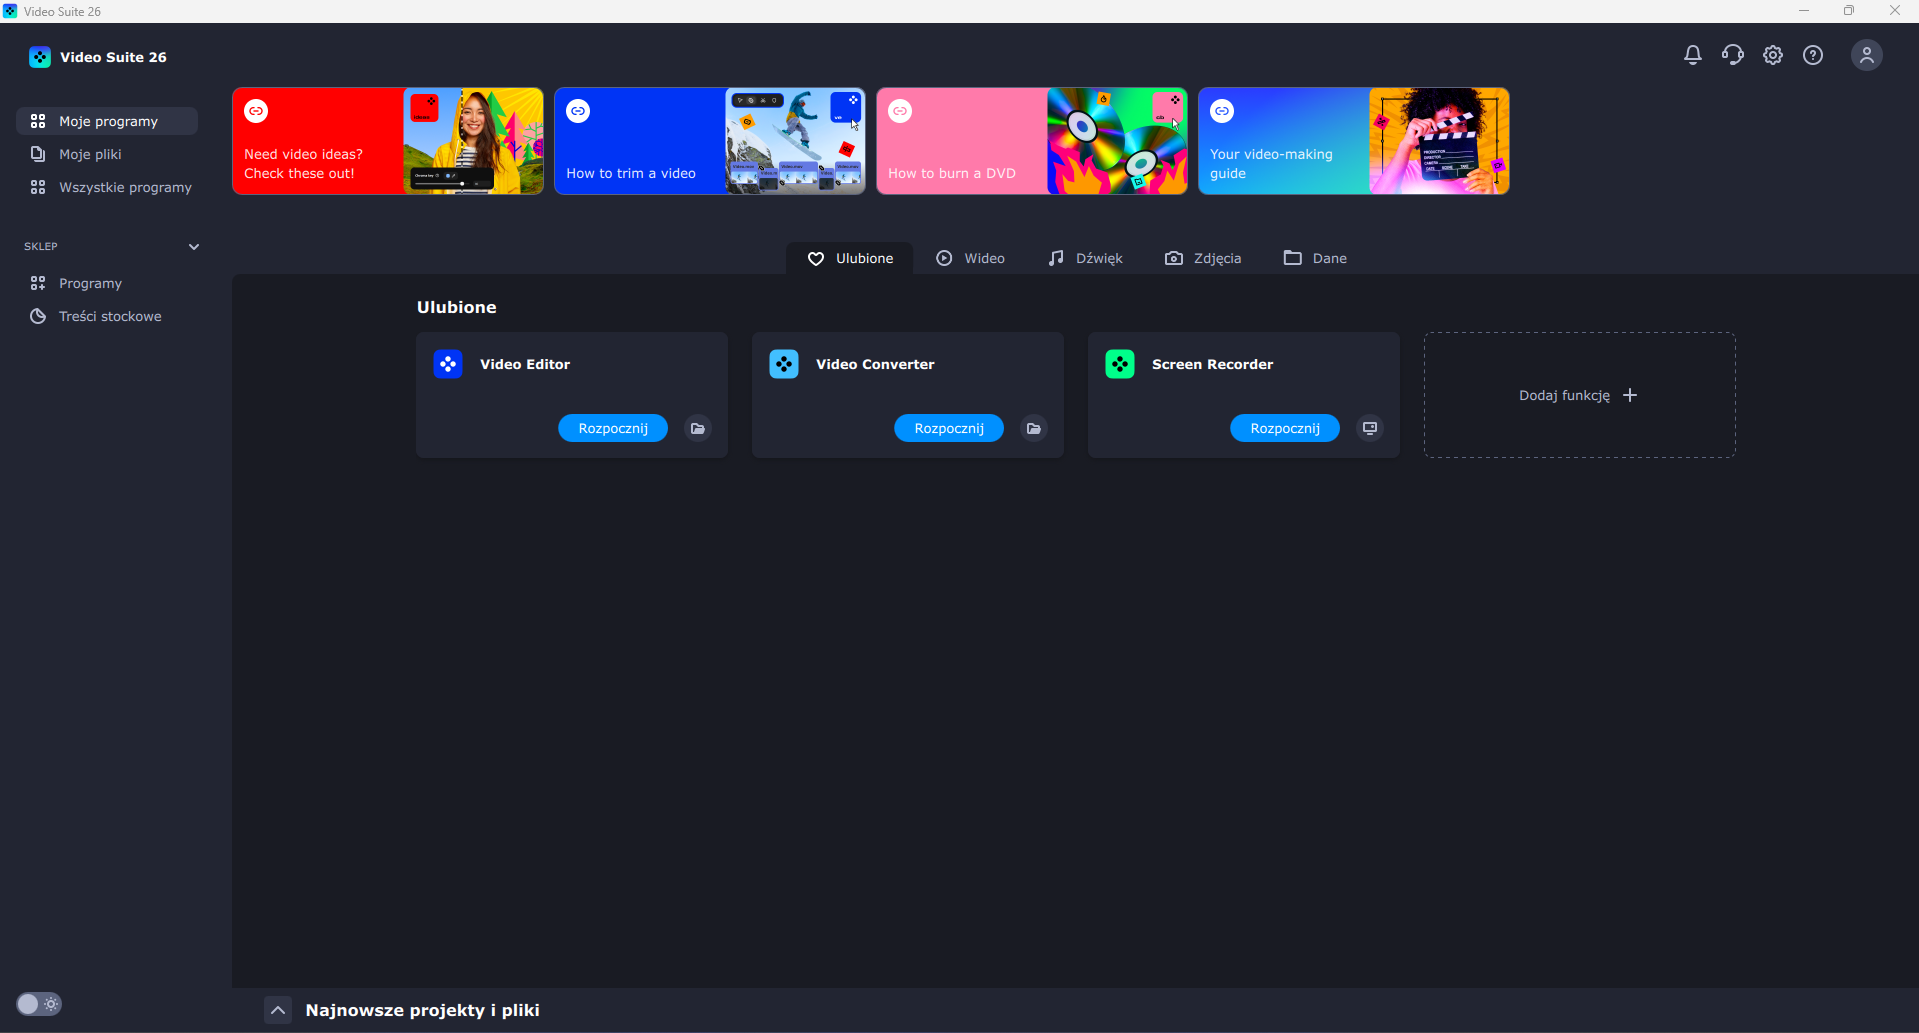Restore down the Video Suite 26 window

[x=1849, y=11]
